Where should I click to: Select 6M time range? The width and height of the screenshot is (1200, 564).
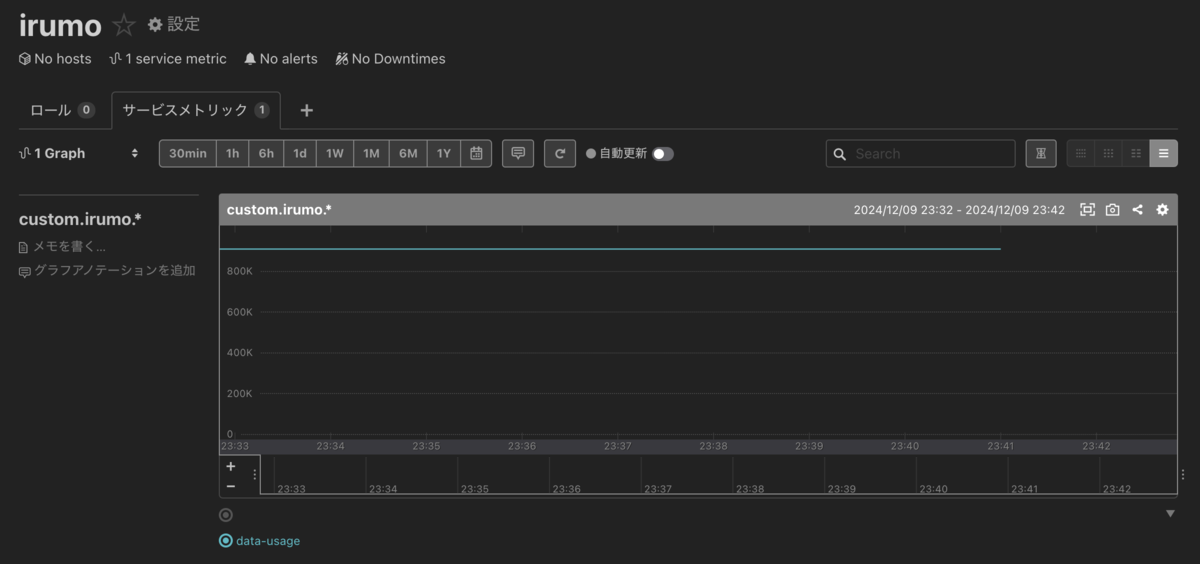408,153
